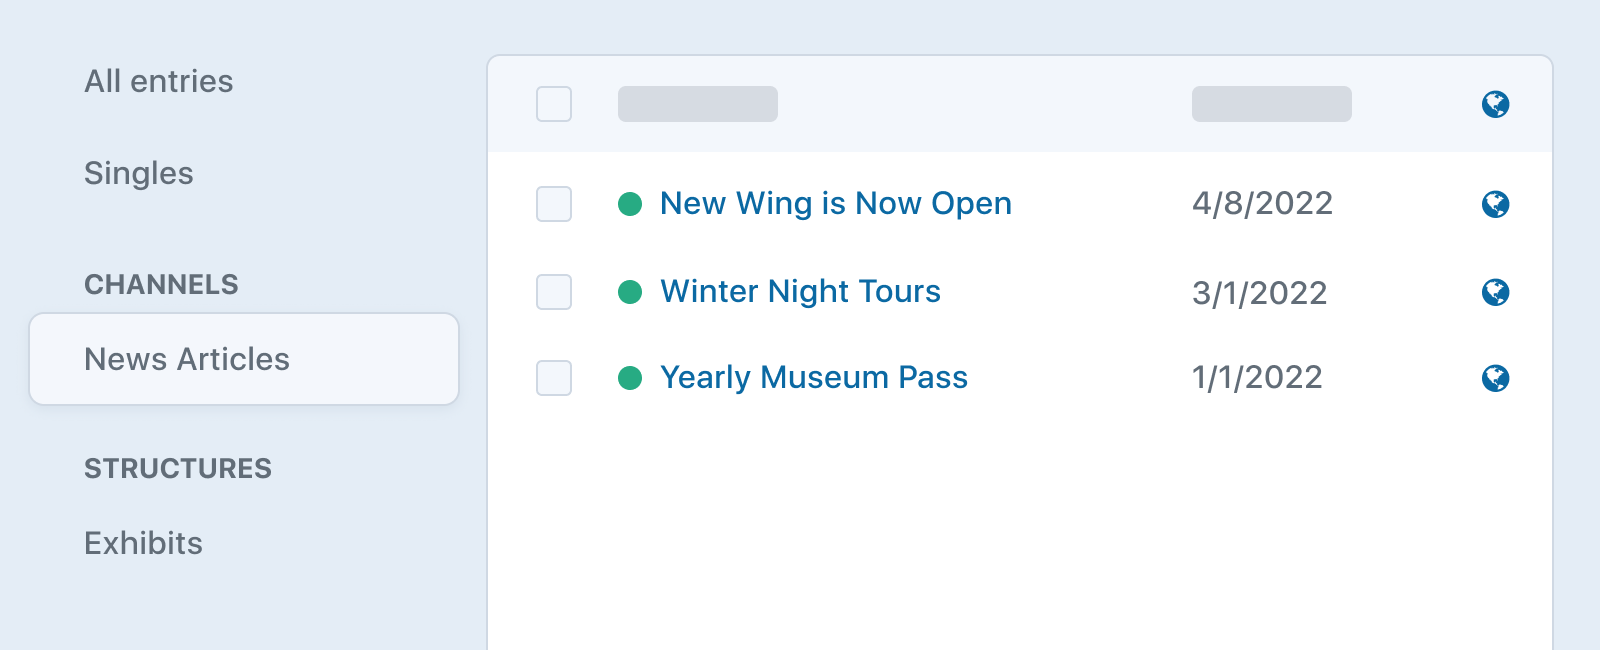Click the globe icon on the Winter Night Tours row
Image resolution: width=1600 pixels, height=650 pixels.
[1496, 293]
